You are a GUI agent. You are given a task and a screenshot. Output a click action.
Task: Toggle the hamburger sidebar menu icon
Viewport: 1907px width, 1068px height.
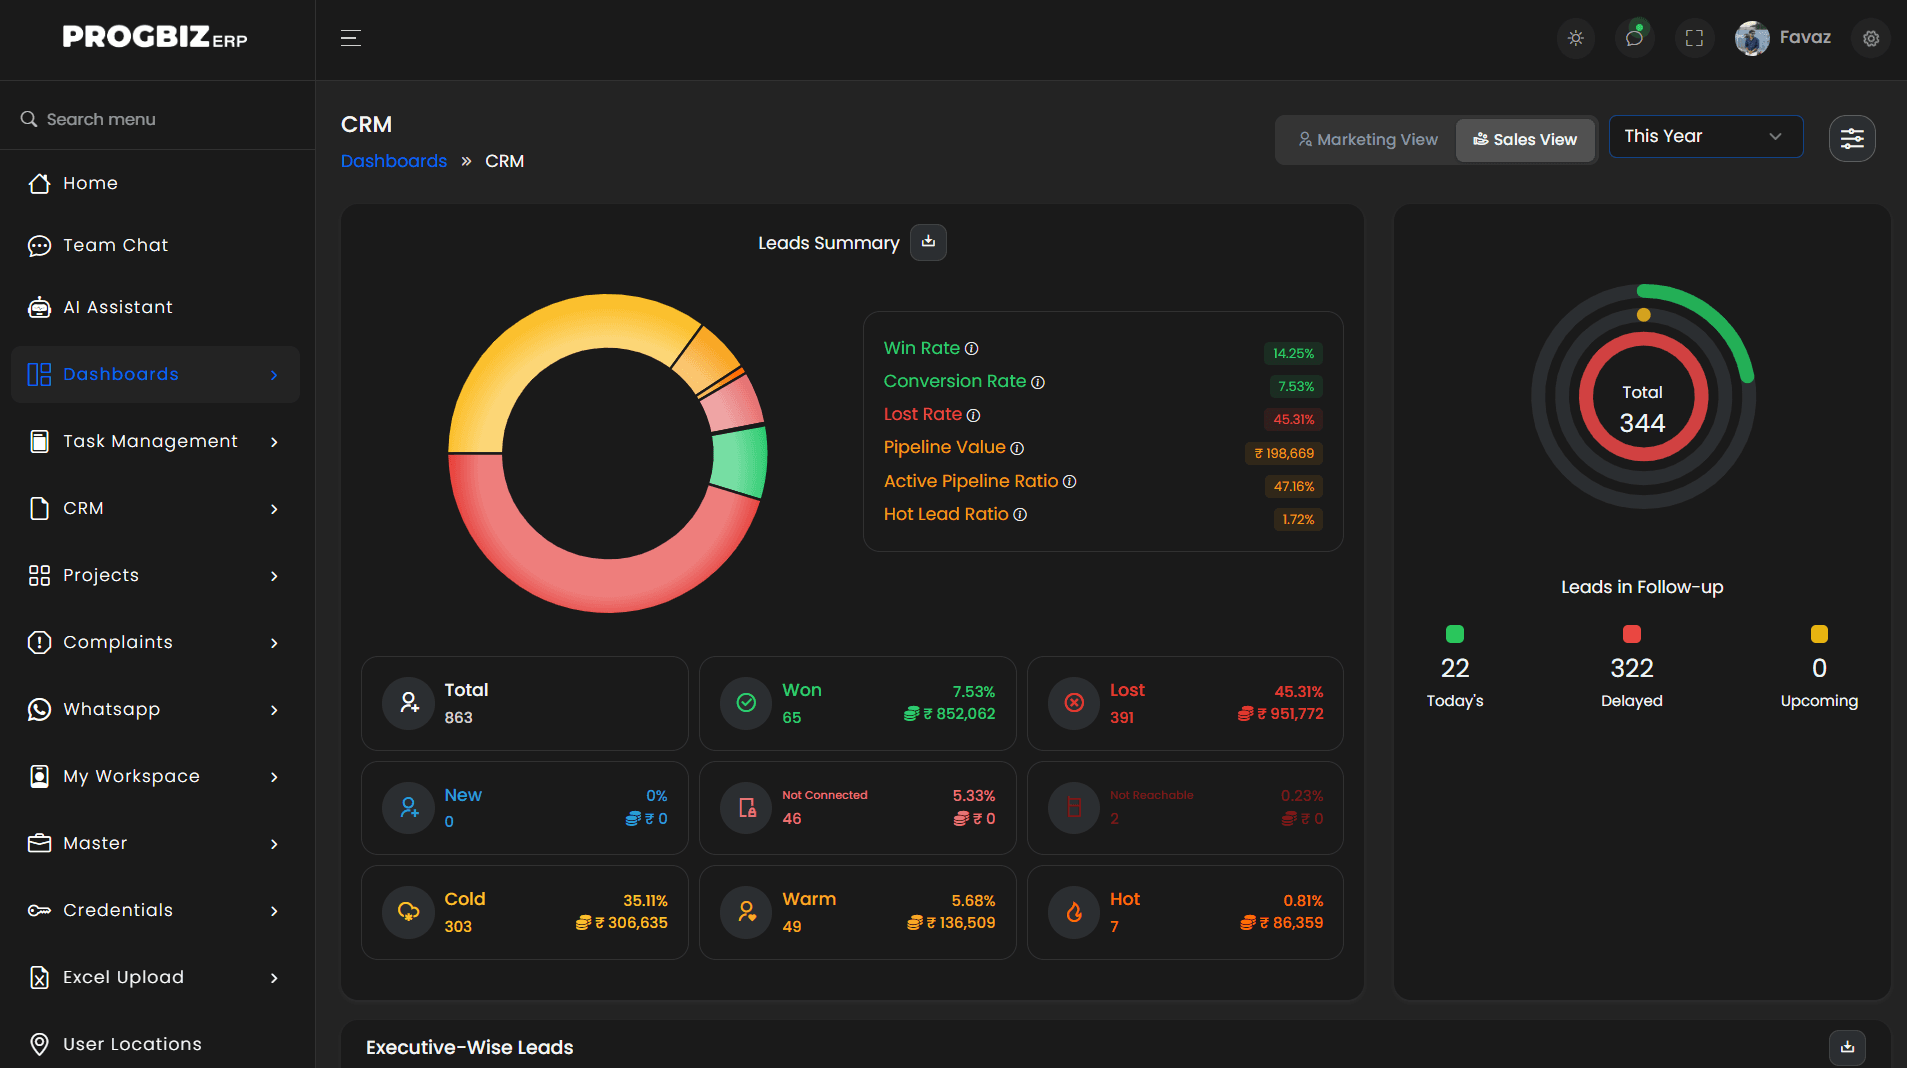[x=350, y=38]
